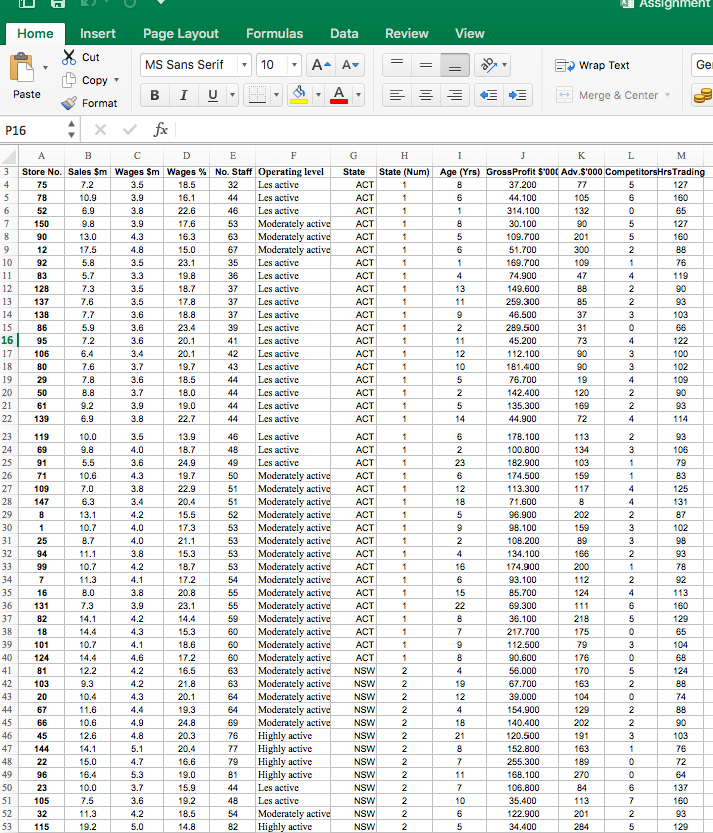713x833 pixels.
Task: Click the Paste clipboard icon
Action: 22,67
